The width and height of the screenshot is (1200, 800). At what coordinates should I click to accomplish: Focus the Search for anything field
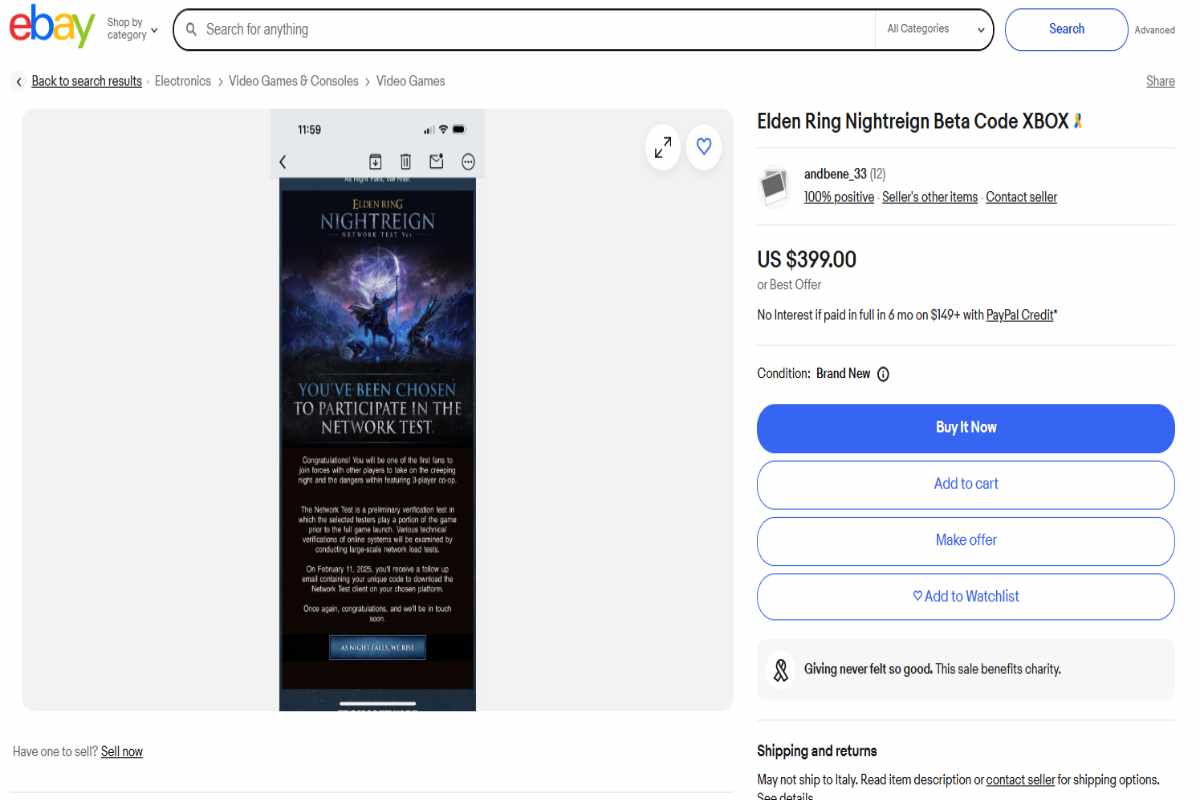click(536, 29)
